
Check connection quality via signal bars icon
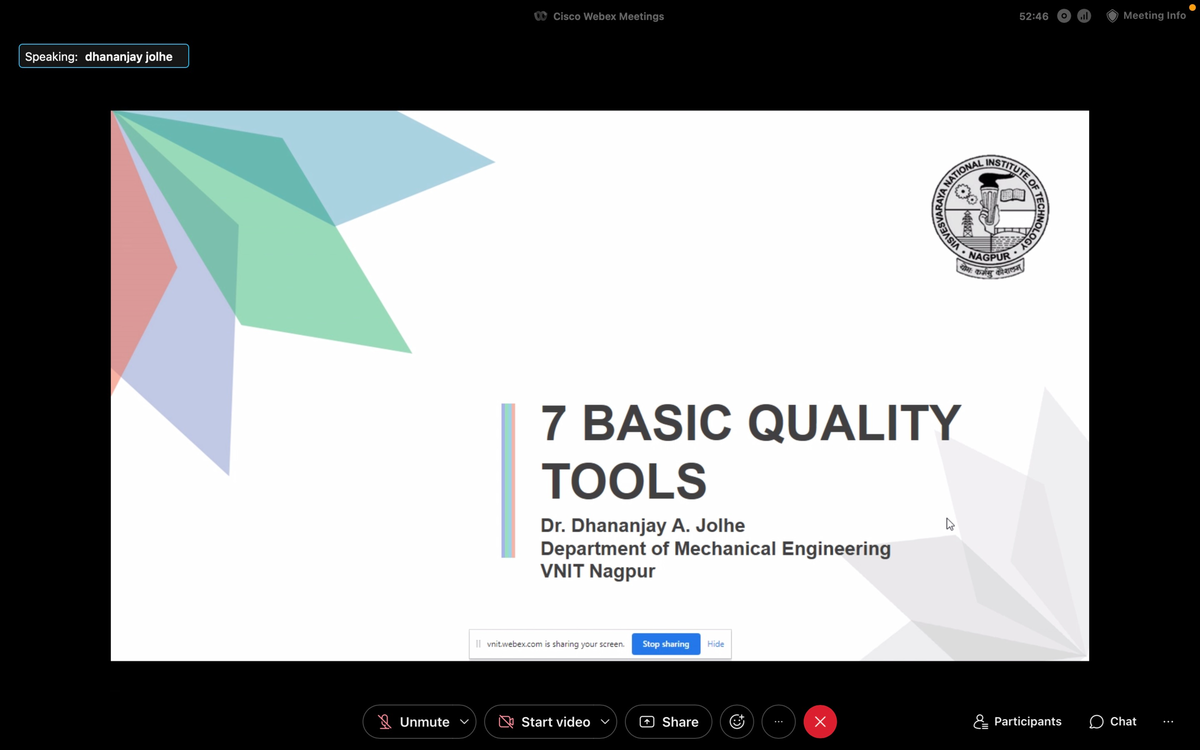tap(1083, 15)
